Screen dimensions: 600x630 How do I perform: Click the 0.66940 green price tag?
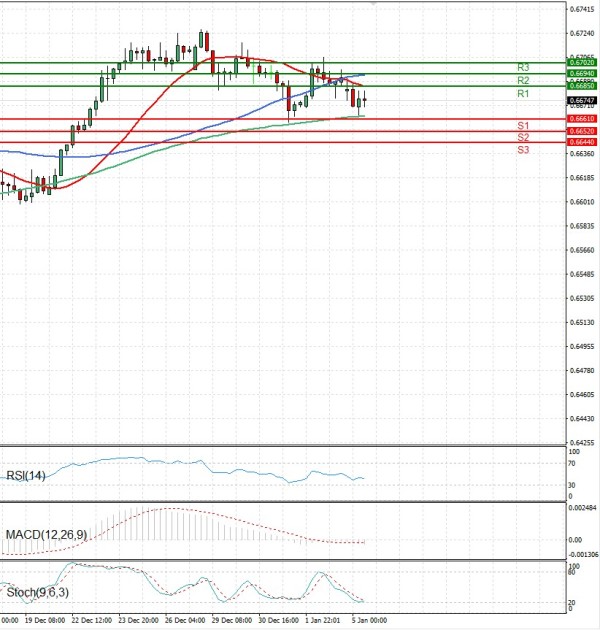tap(581, 74)
